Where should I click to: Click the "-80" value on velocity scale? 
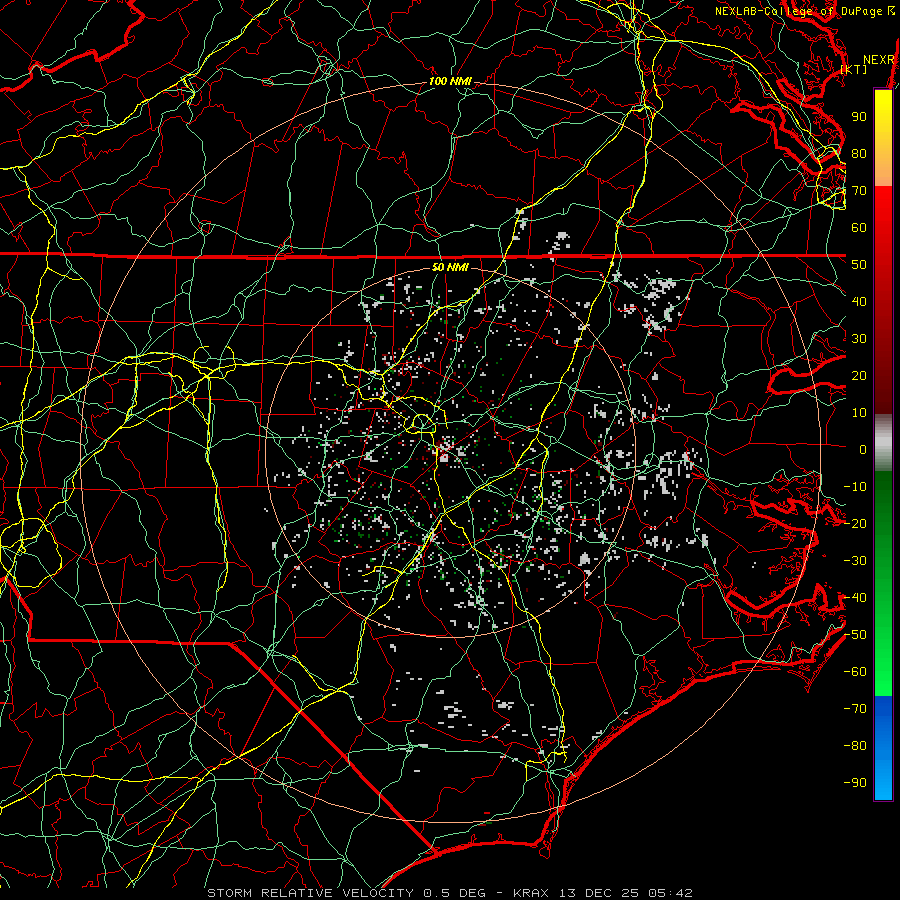click(x=855, y=746)
